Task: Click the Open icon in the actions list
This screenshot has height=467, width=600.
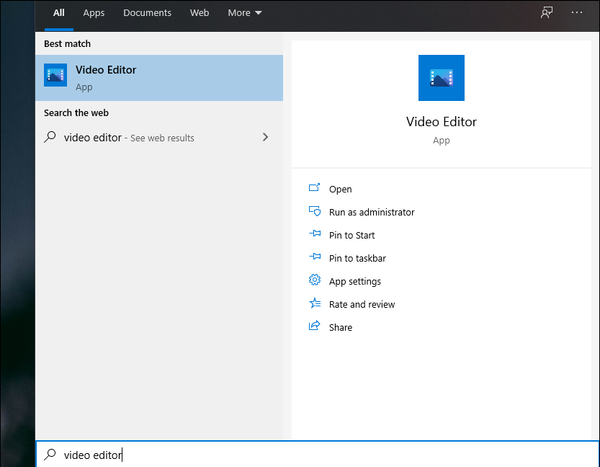Action: coord(315,189)
